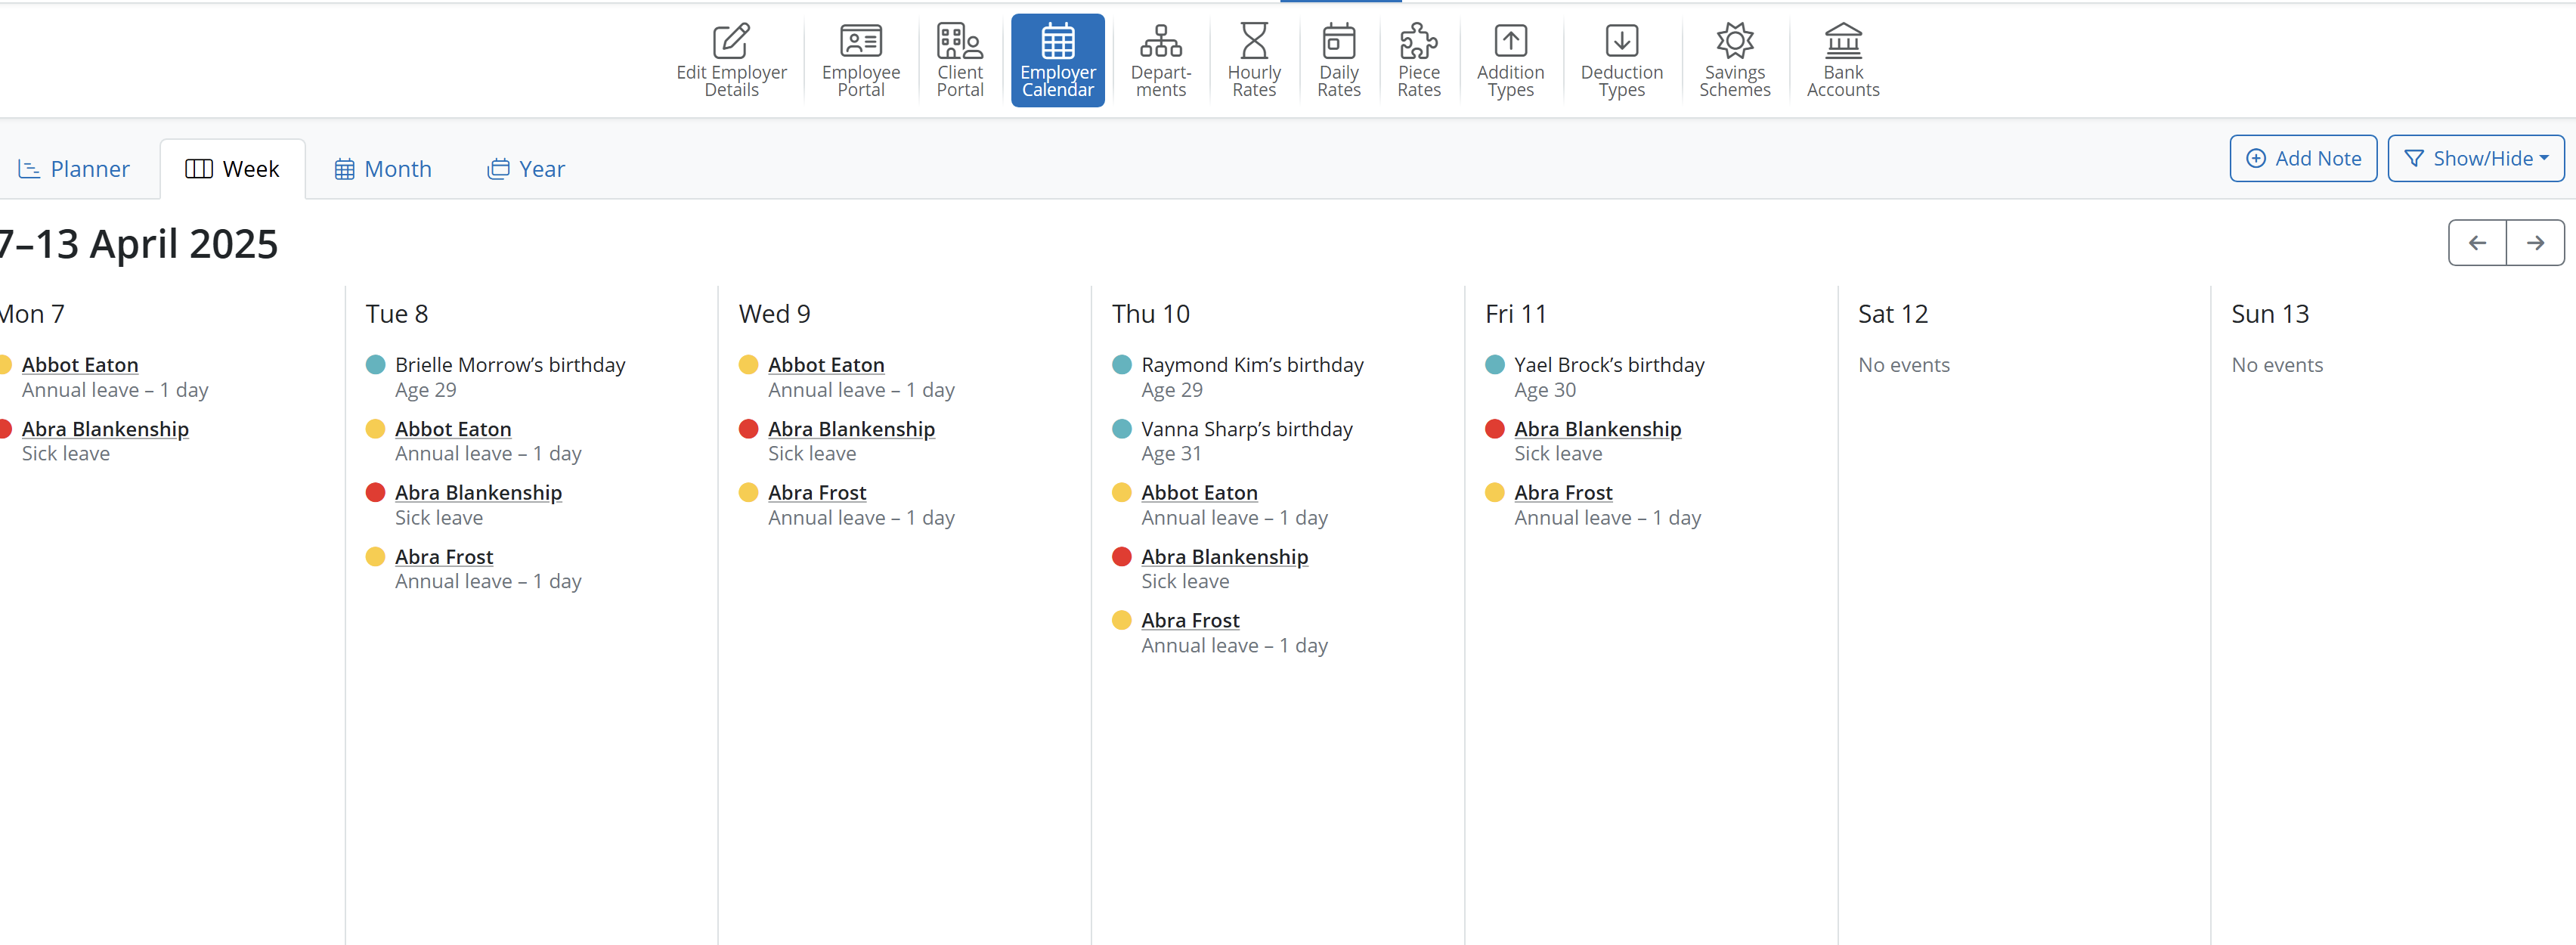Open Deduction Types
This screenshot has width=2576, height=945.
coord(1621,60)
